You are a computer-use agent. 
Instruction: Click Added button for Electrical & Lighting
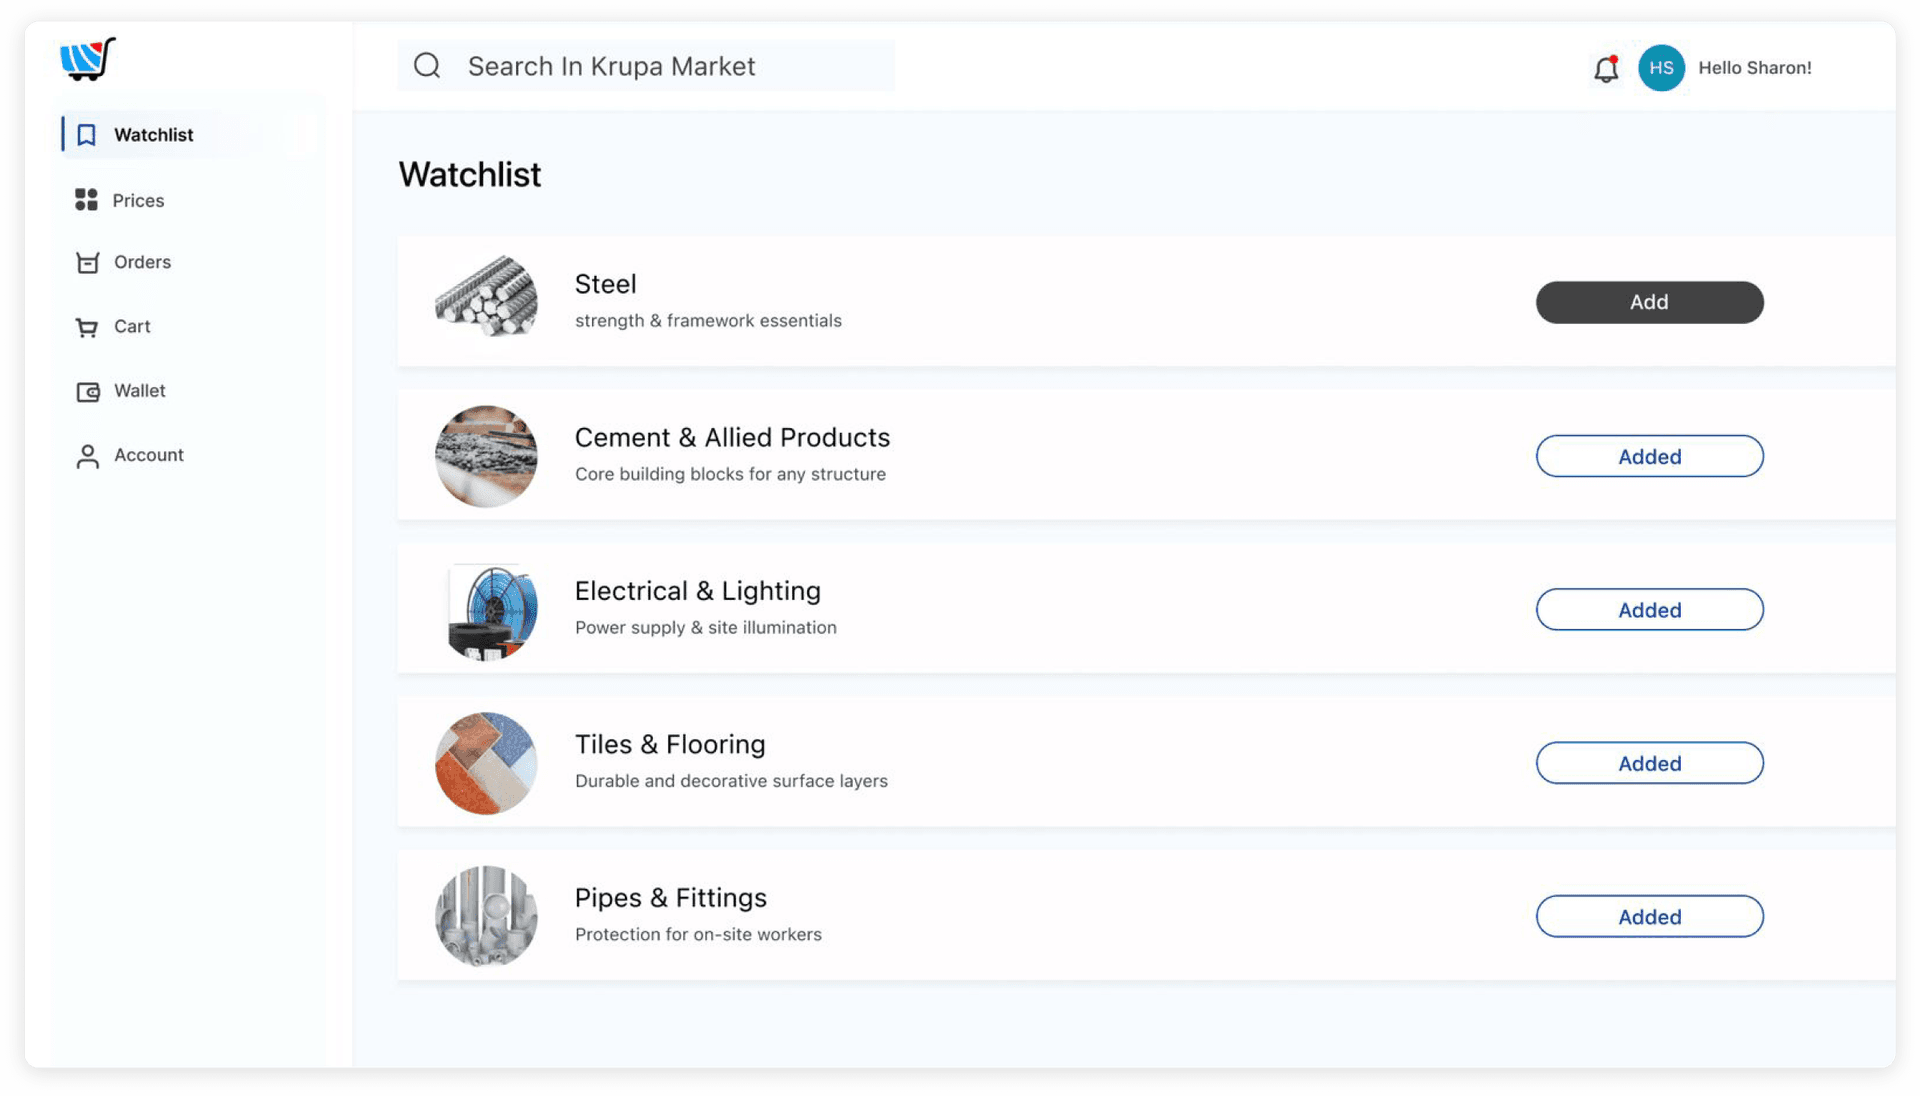click(x=1649, y=609)
